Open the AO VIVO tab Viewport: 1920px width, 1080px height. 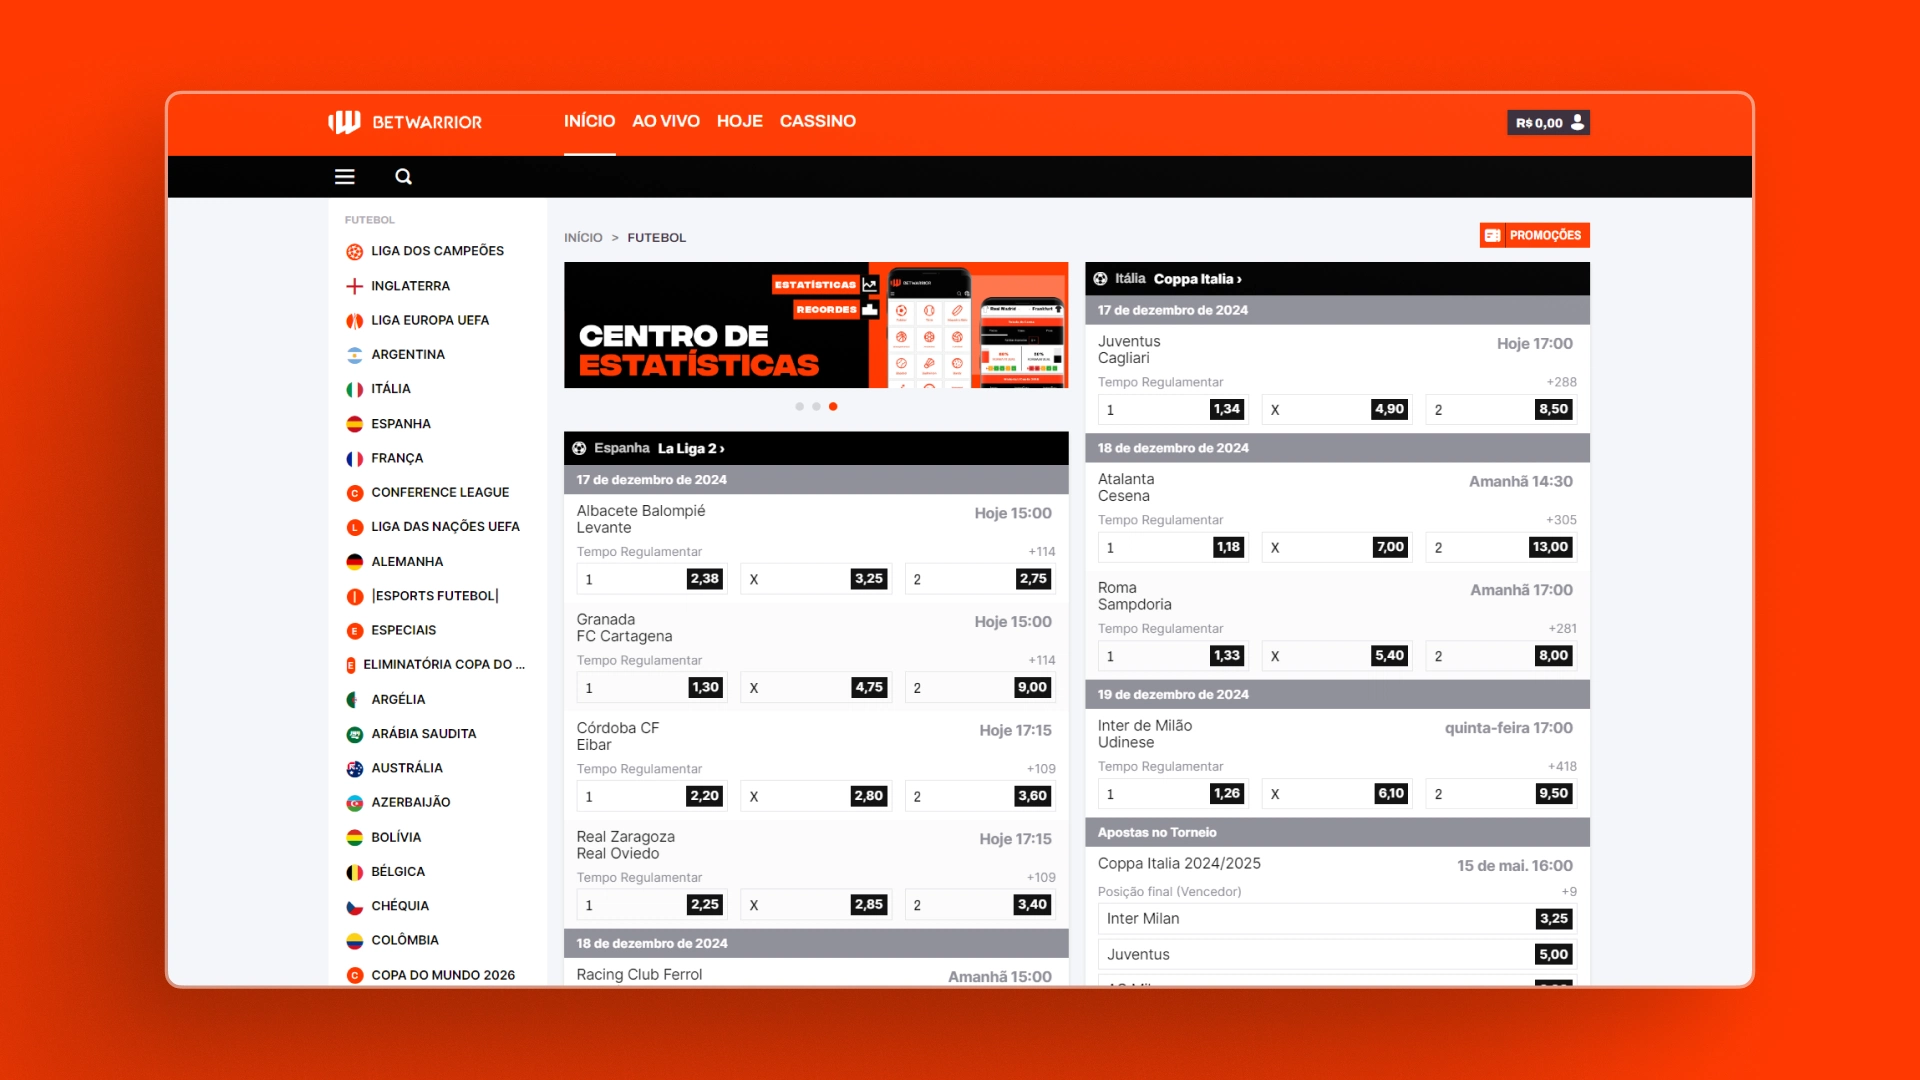tap(666, 121)
